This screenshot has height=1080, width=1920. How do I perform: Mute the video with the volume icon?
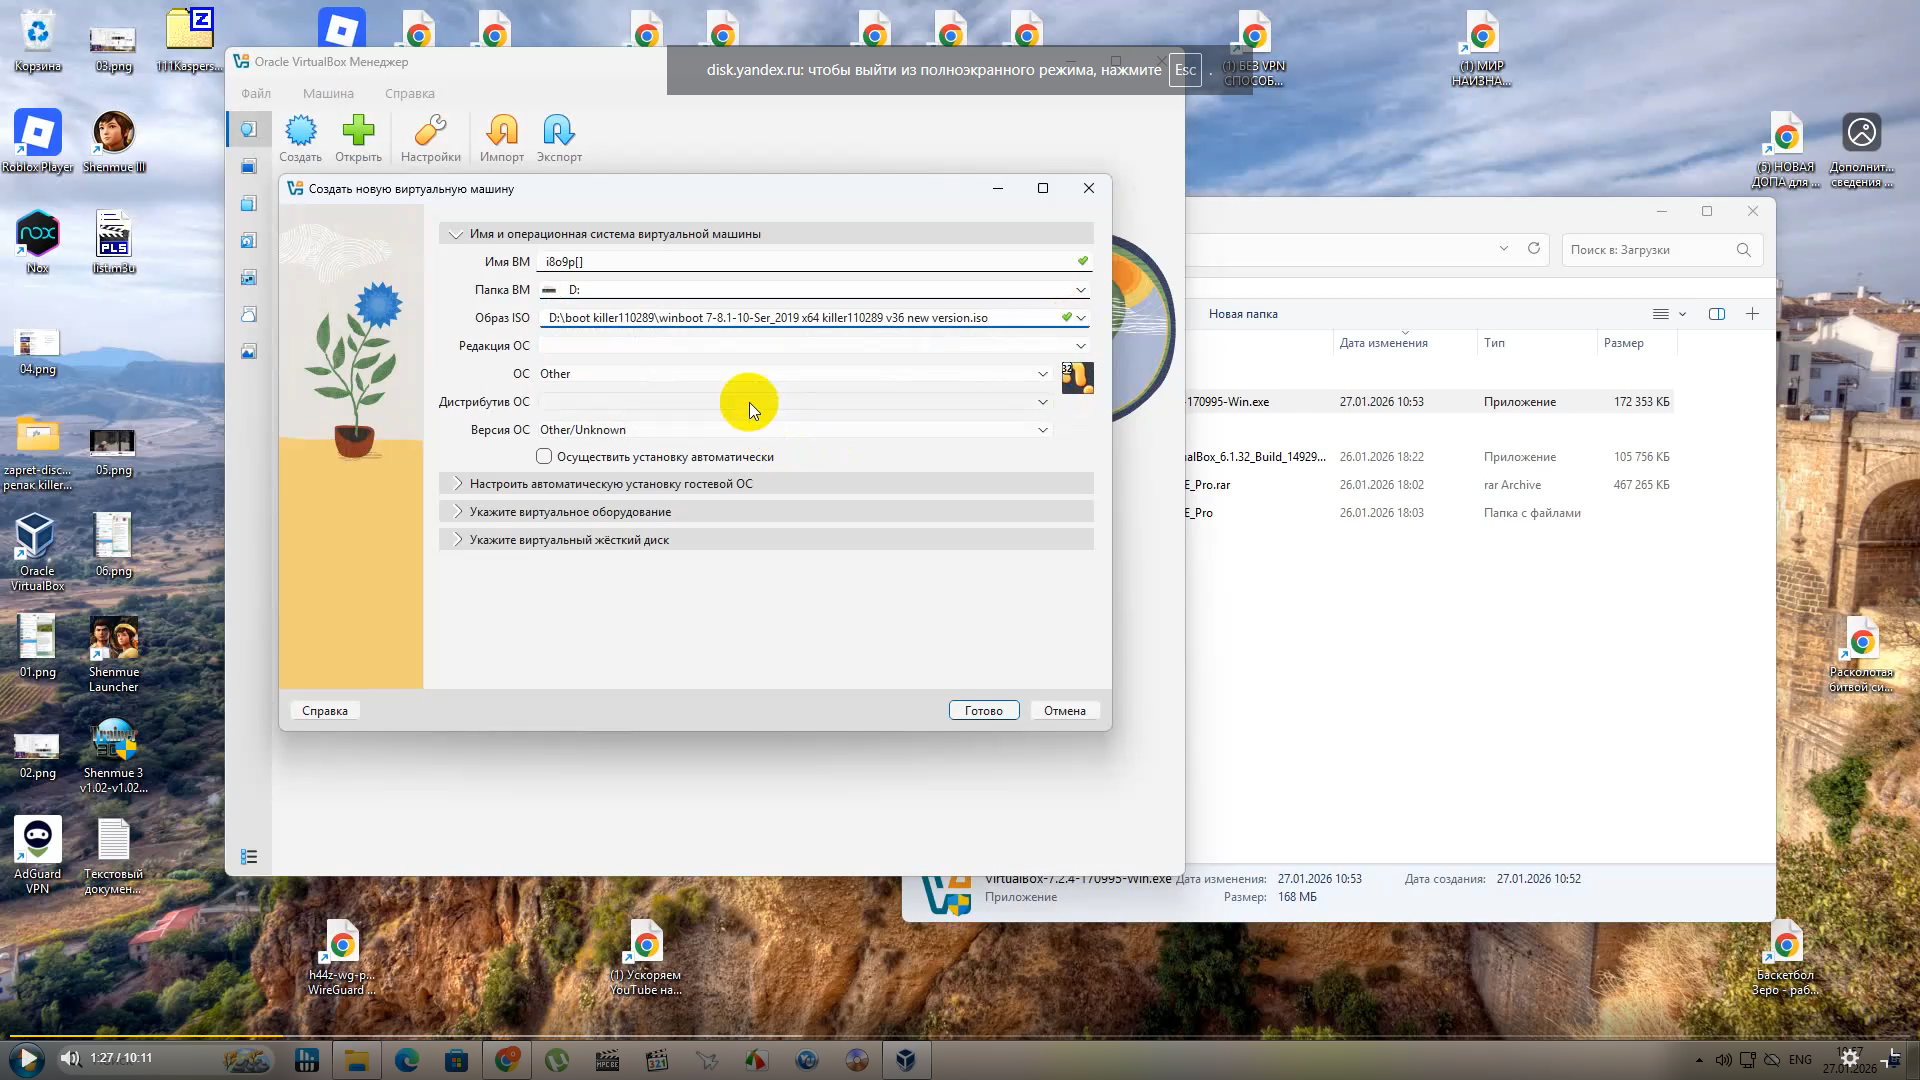69,1058
